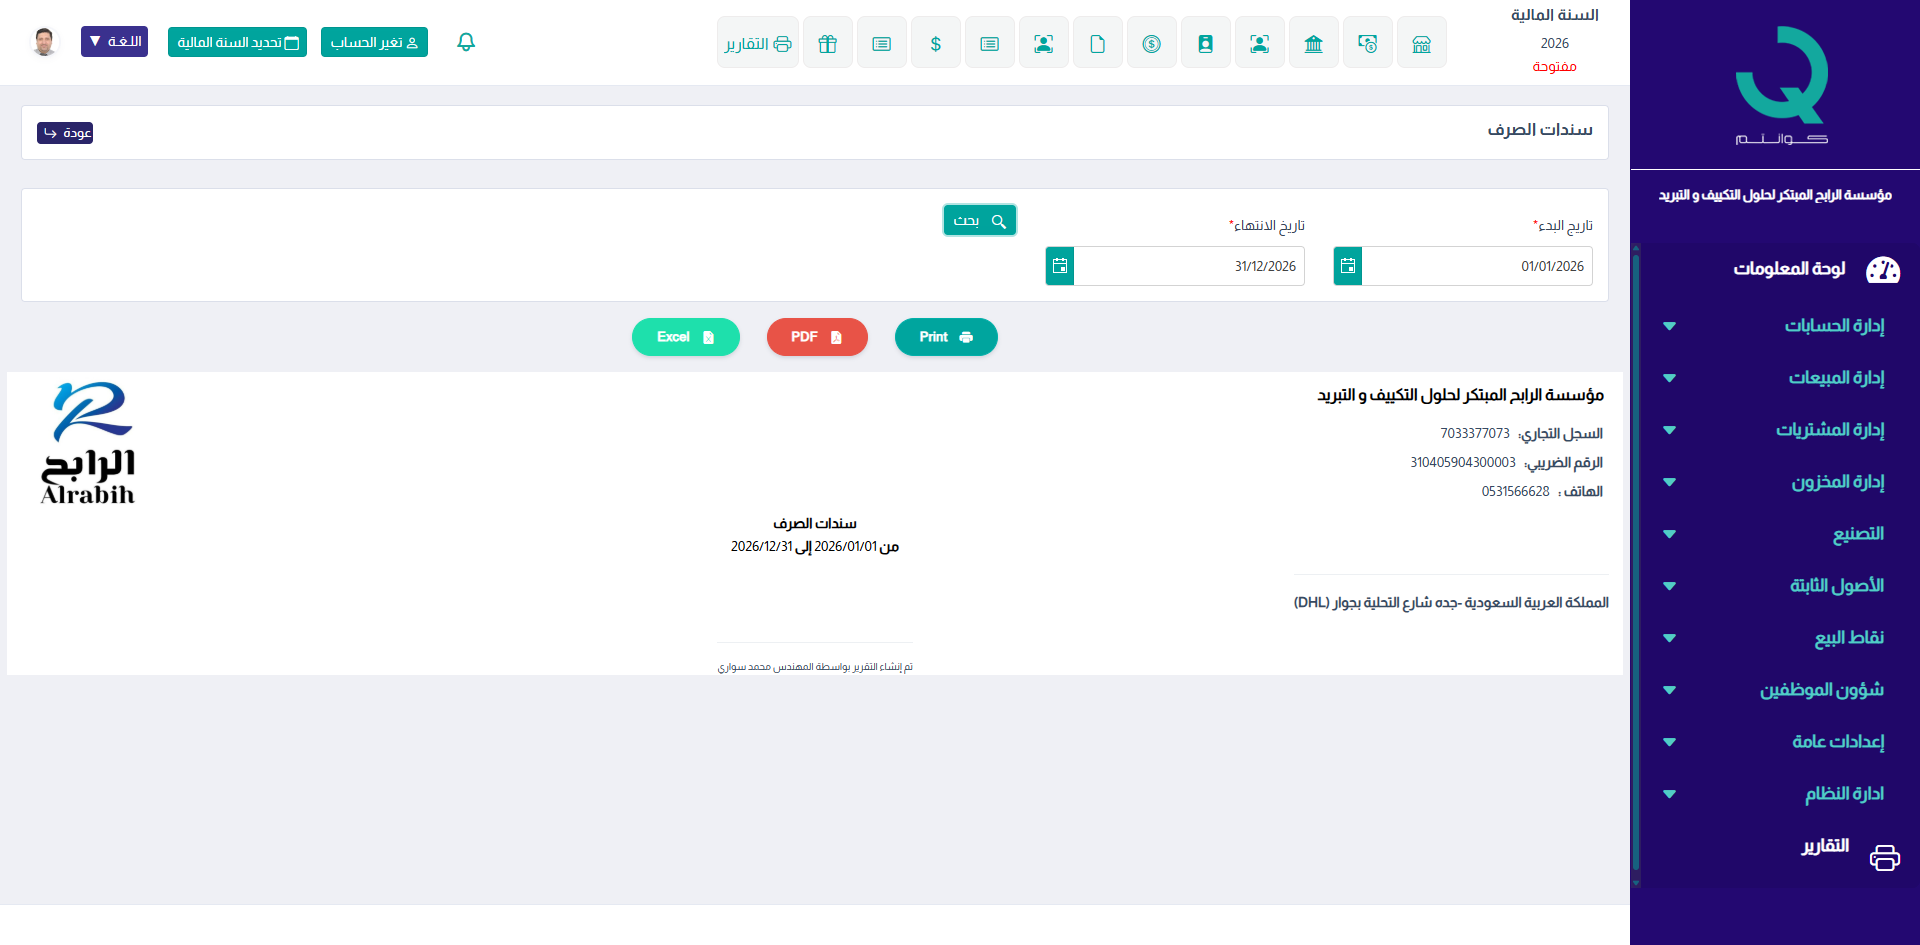The image size is (1920, 945).
Task: Click the coin circle dollar icon
Action: (x=1151, y=43)
